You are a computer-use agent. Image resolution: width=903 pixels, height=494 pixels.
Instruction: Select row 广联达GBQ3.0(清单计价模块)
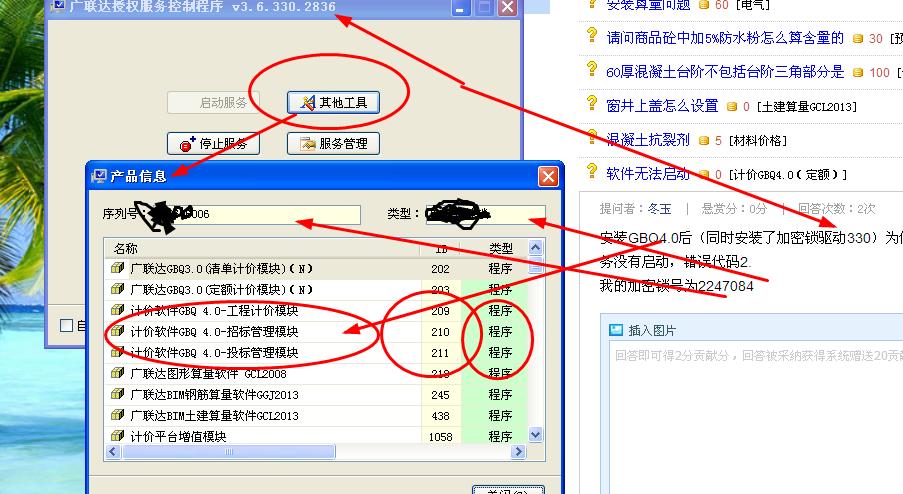[317, 269]
